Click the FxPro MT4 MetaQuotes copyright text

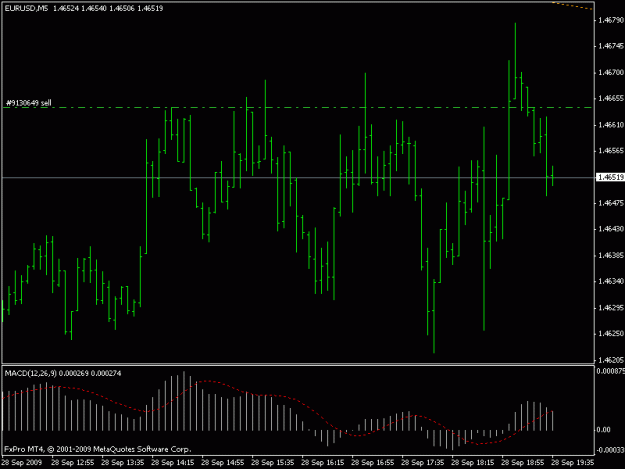coord(98,449)
